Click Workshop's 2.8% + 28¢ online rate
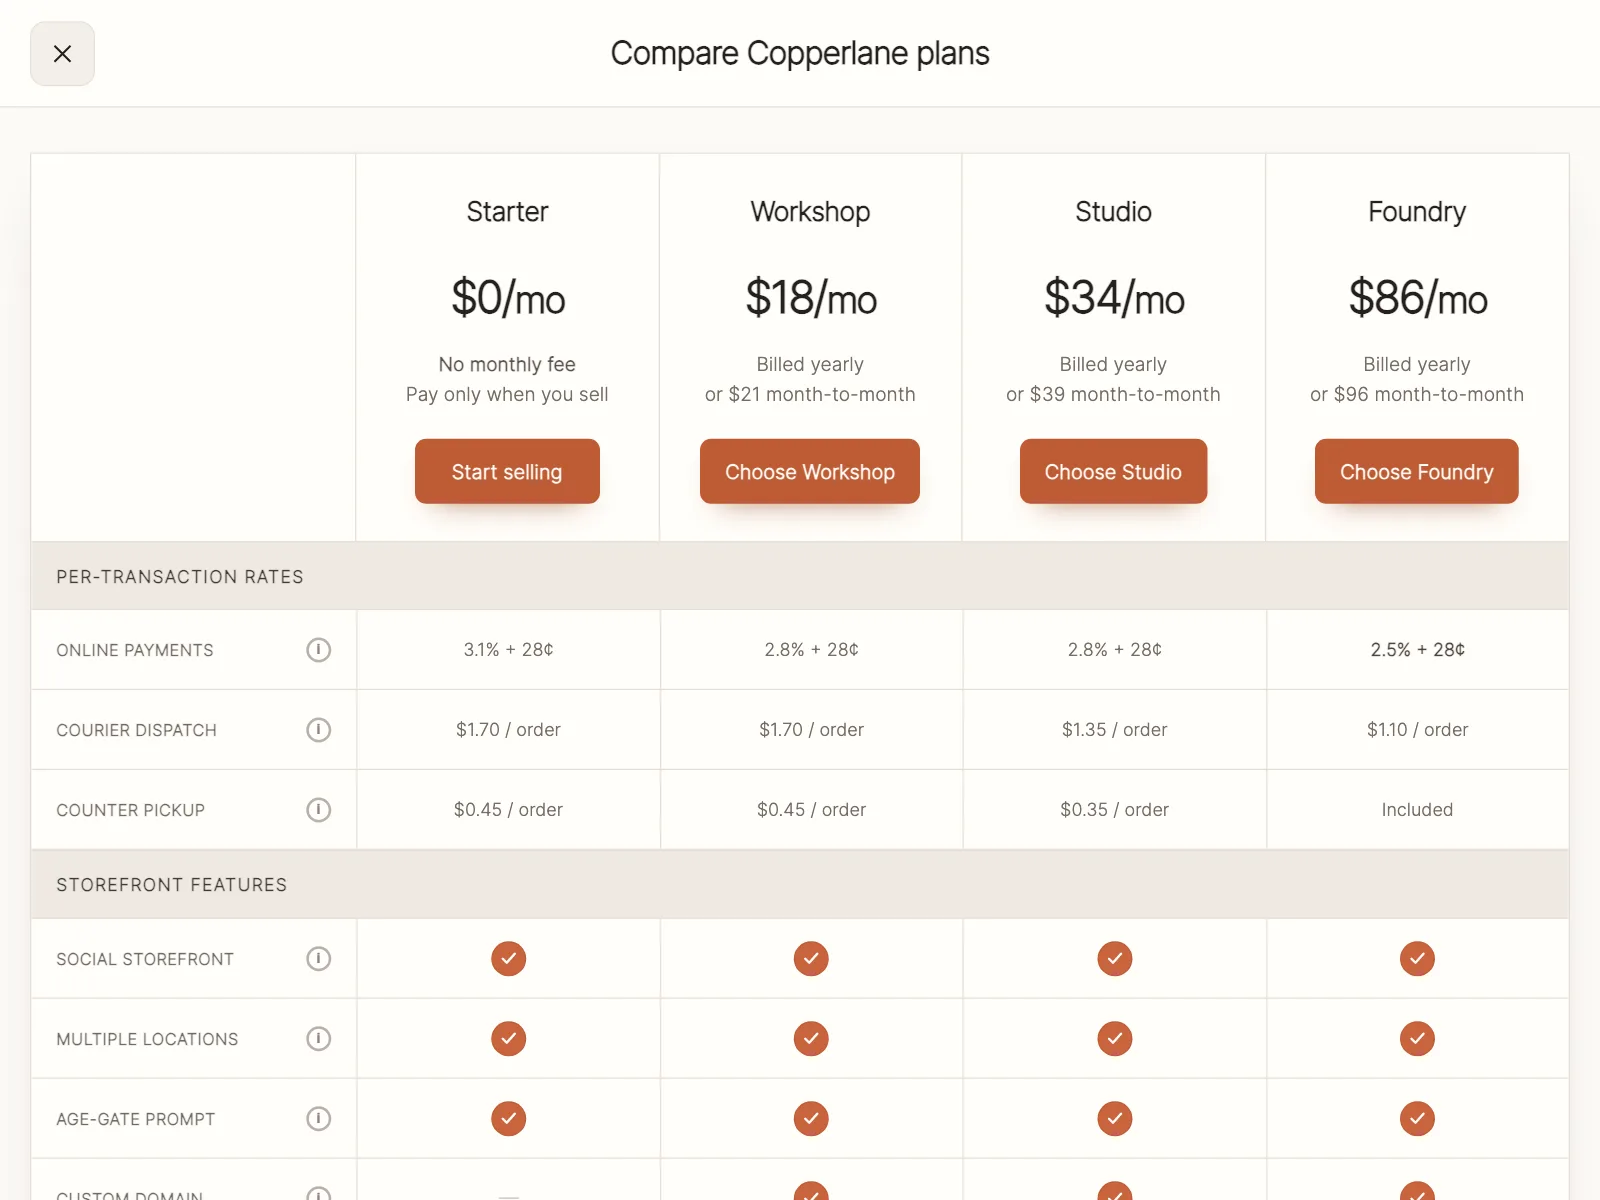 tap(811, 650)
